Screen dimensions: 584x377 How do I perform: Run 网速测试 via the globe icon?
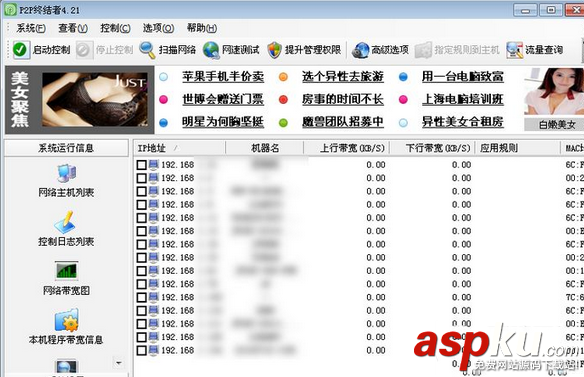coord(211,50)
